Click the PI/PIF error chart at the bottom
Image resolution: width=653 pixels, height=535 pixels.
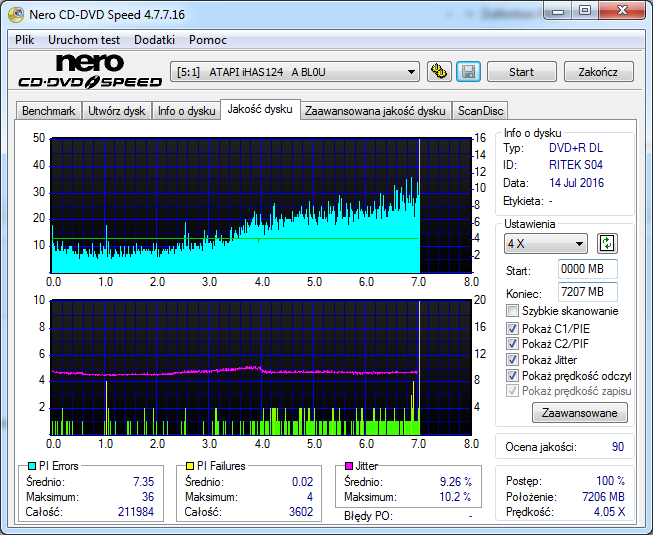point(261,368)
